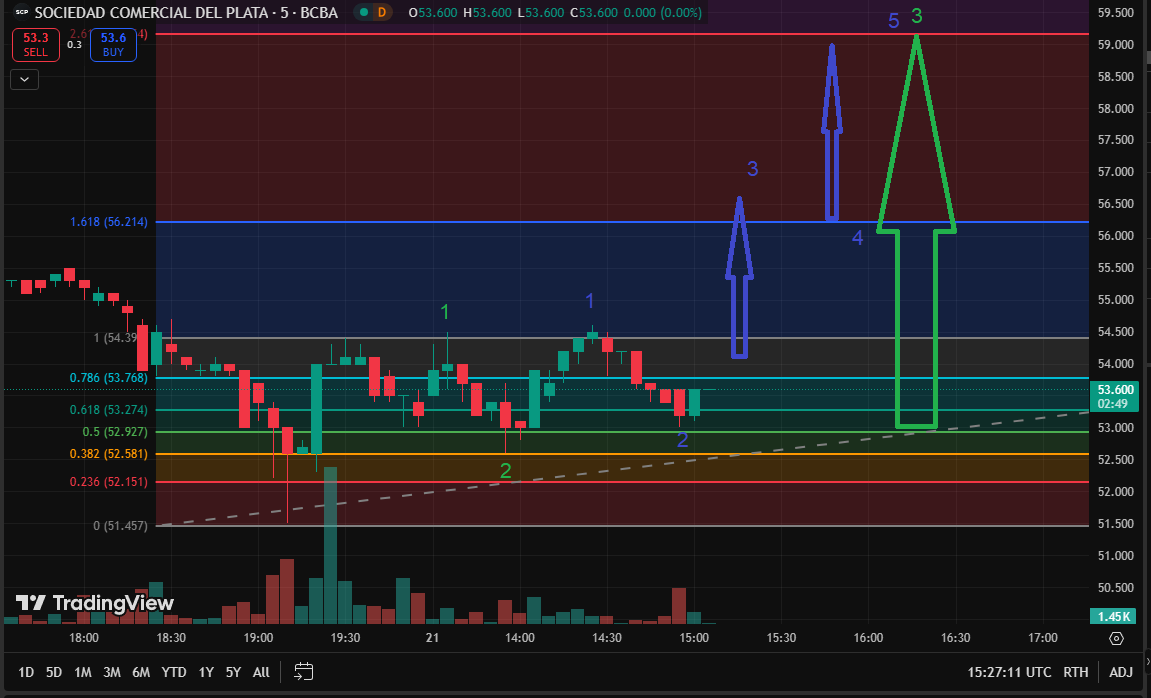Select the 0 (51.457) Fibonacci level label
This screenshot has height=698, width=1151.
(x=120, y=526)
